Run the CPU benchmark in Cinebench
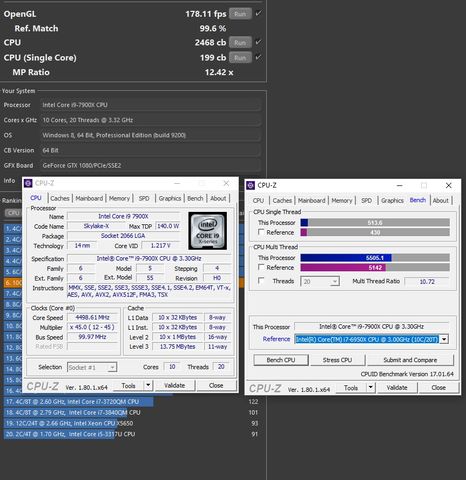 [x=240, y=43]
